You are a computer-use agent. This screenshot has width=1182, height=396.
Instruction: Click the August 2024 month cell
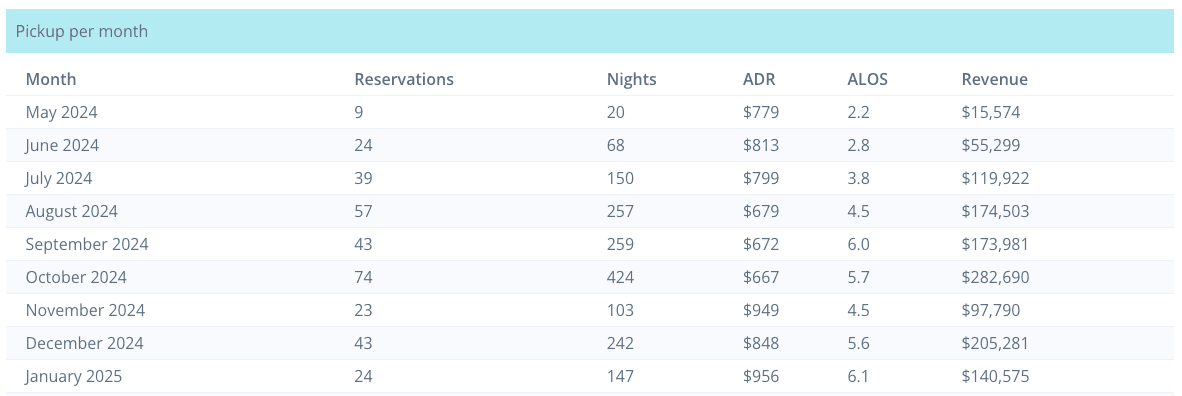pos(72,211)
